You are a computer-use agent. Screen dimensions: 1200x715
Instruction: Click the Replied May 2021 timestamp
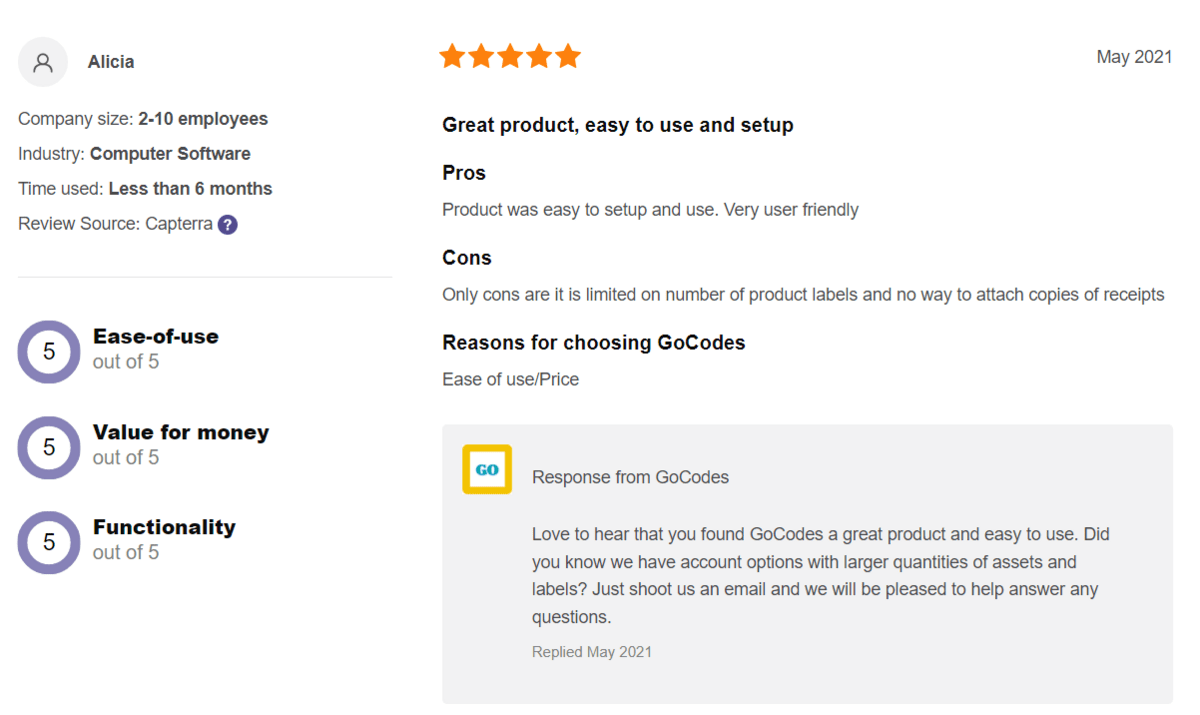click(x=591, y=652)
